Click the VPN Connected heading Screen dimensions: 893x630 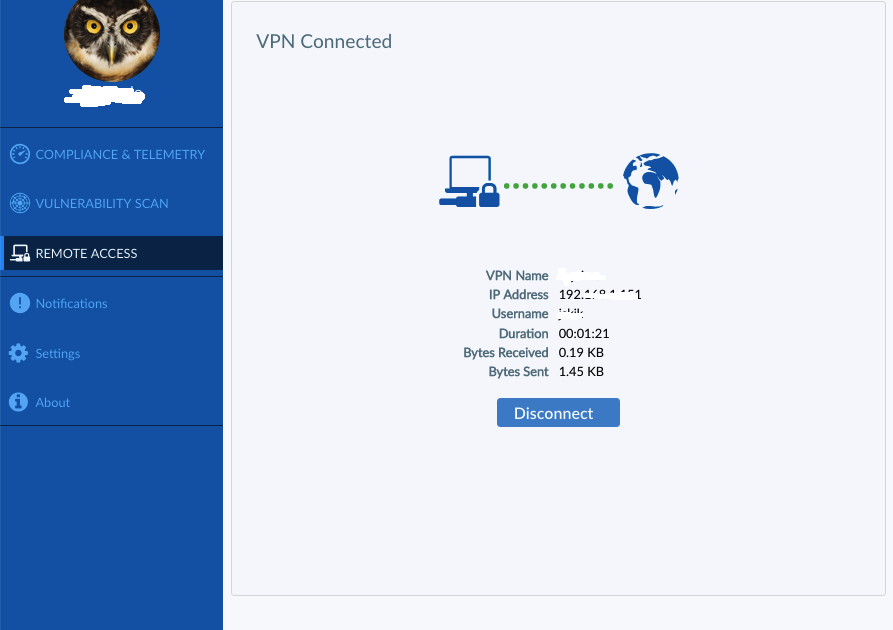pyautogui.click(x=324, y=41)
